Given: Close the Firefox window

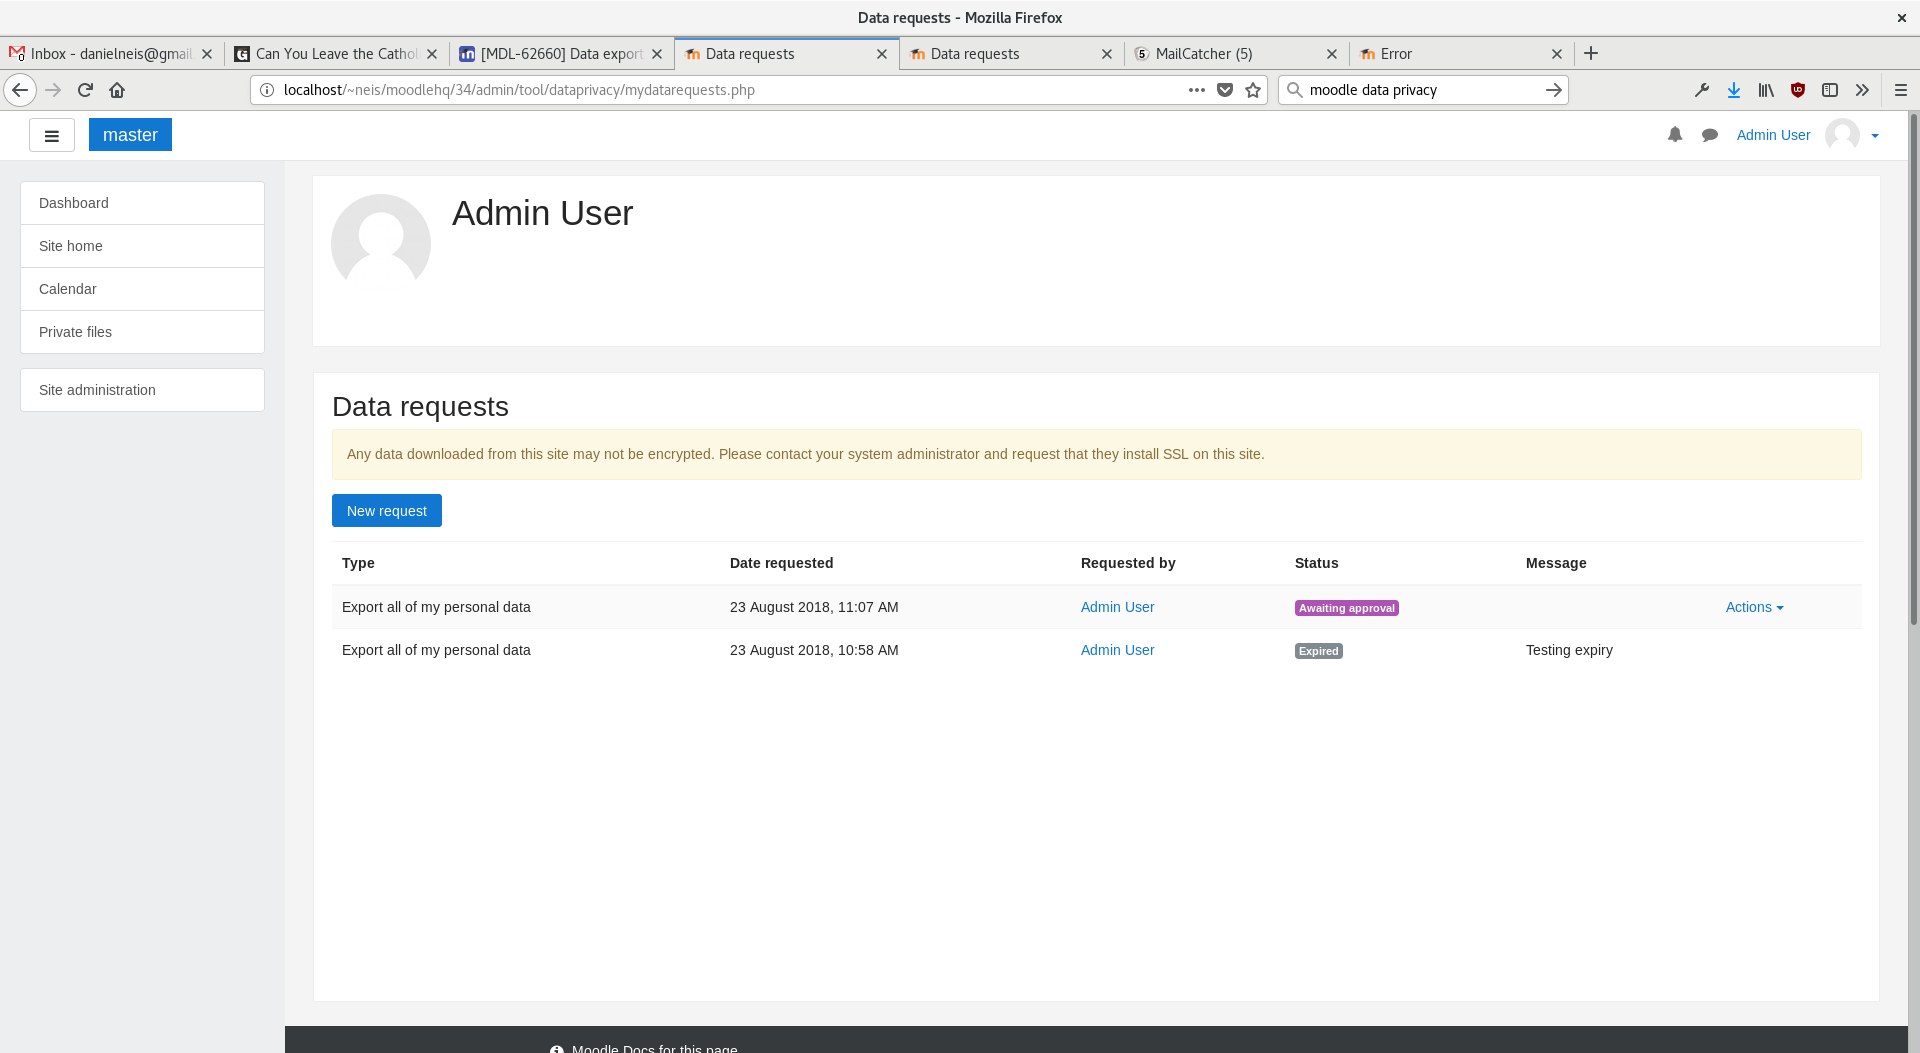Looking at the screenshot, I should coord(1901,18).
